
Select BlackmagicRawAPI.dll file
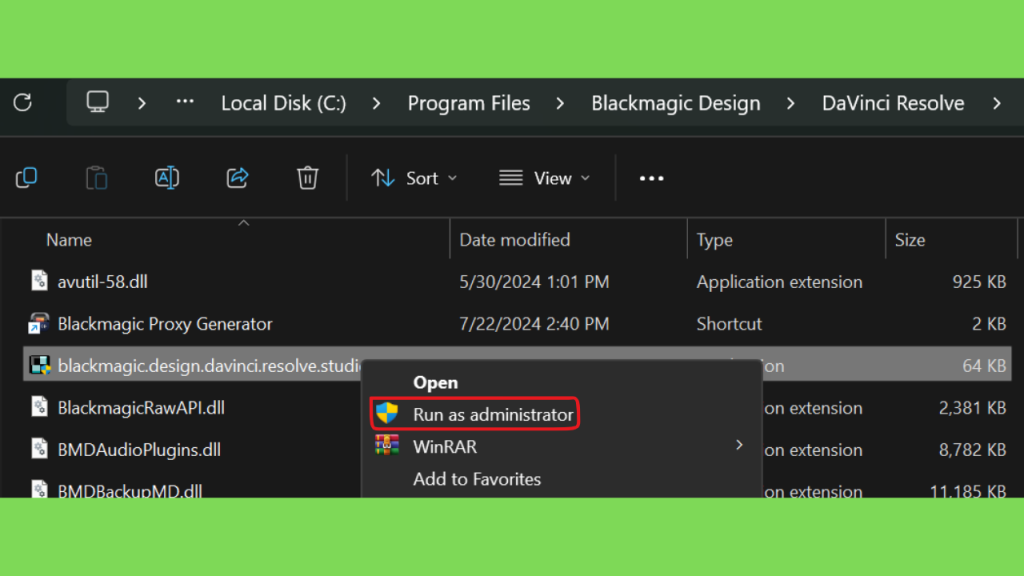[x=141, y=408]
